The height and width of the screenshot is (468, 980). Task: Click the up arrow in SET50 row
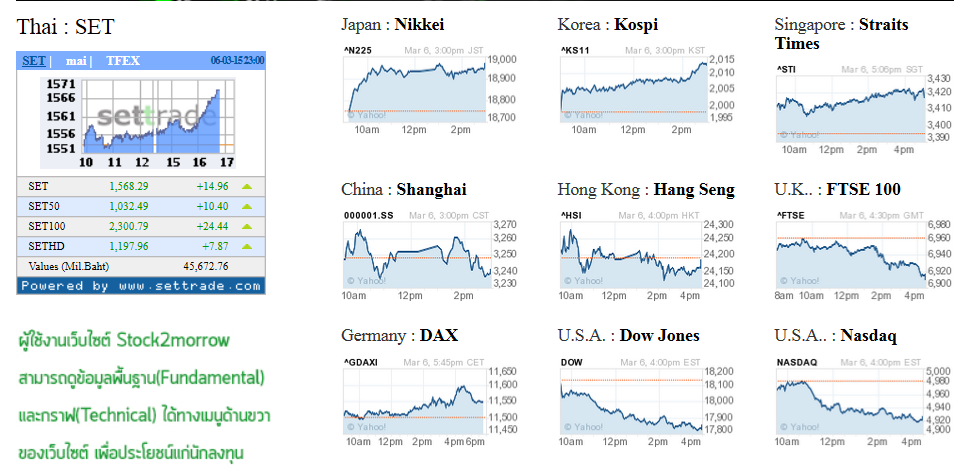(248, 206)
